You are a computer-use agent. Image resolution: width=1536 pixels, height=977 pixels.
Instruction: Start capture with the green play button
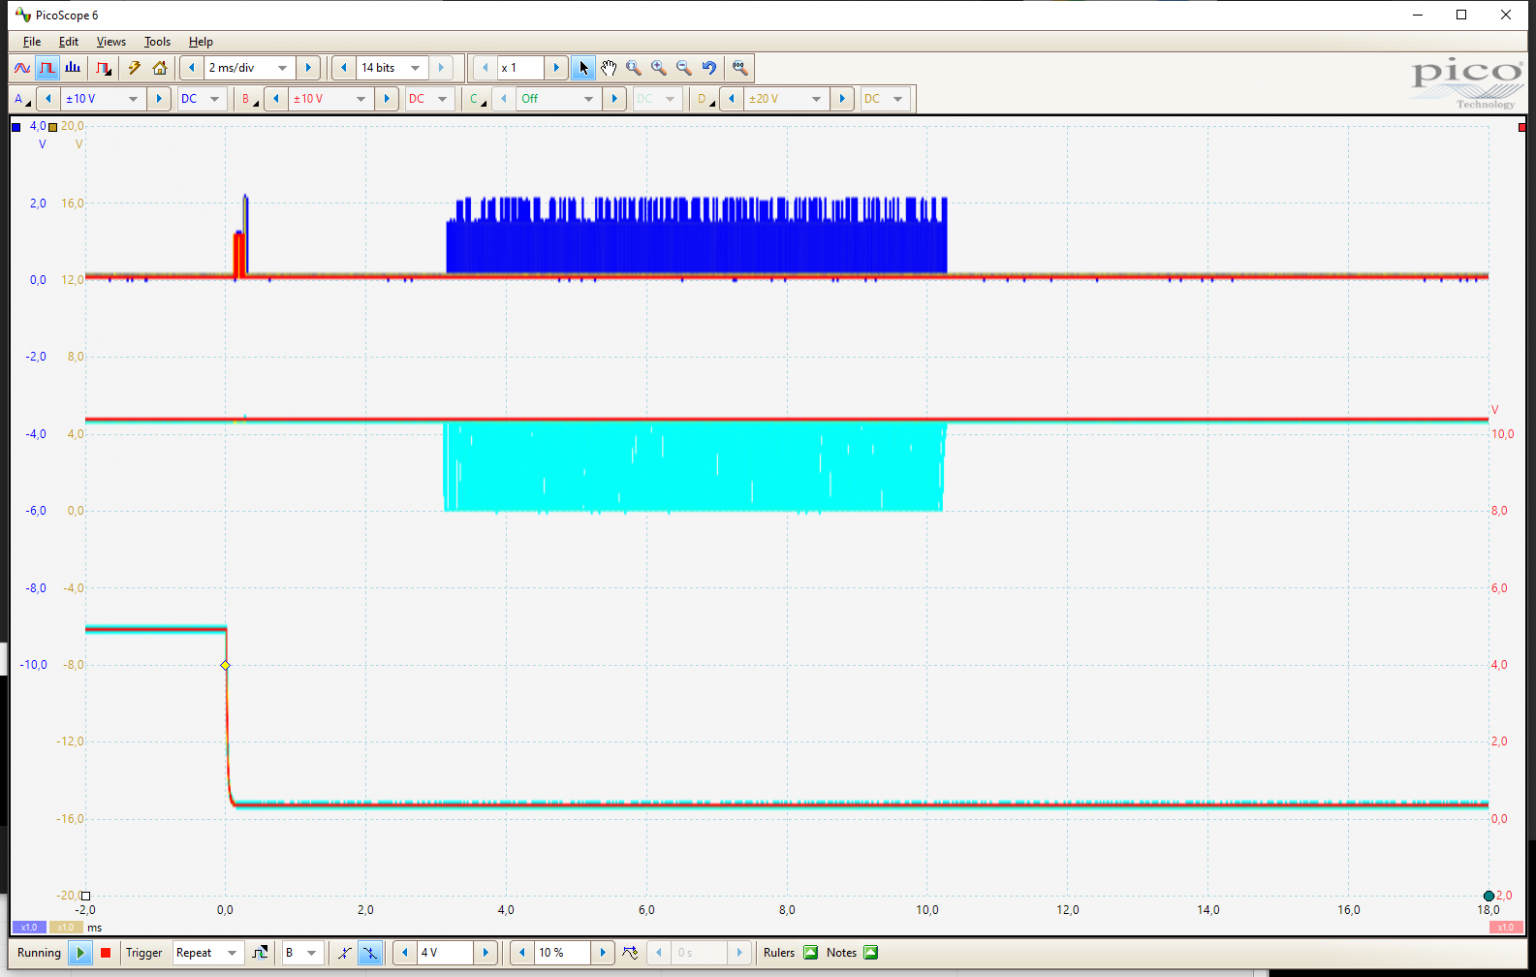pyautogui.click(x=81, y=952)
